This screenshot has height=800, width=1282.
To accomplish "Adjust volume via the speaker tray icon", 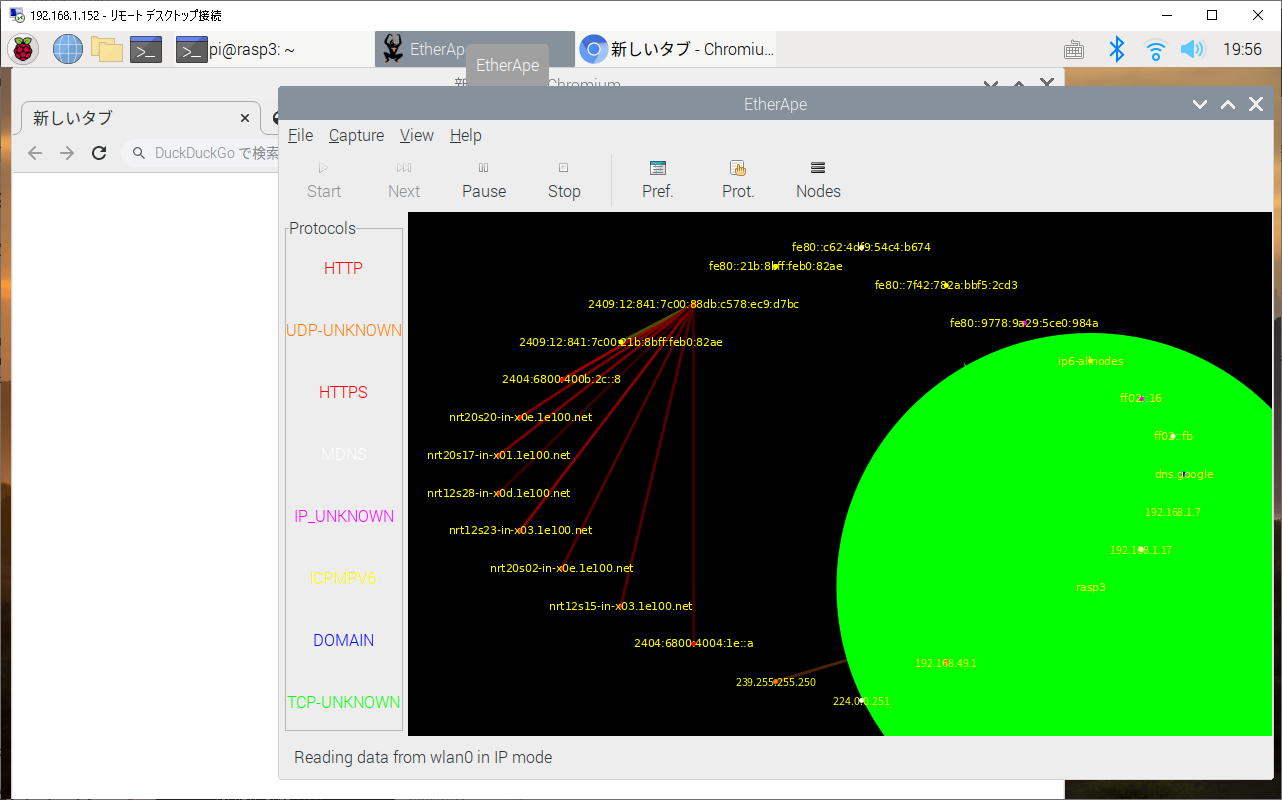I will coord(1192,48).
